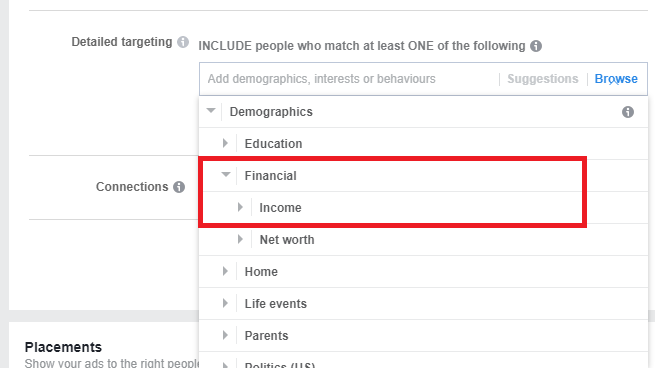Click info icon beside Connections
Viewport: 655px width, 368px height.
pyautogui.click(x=179, y=187)
